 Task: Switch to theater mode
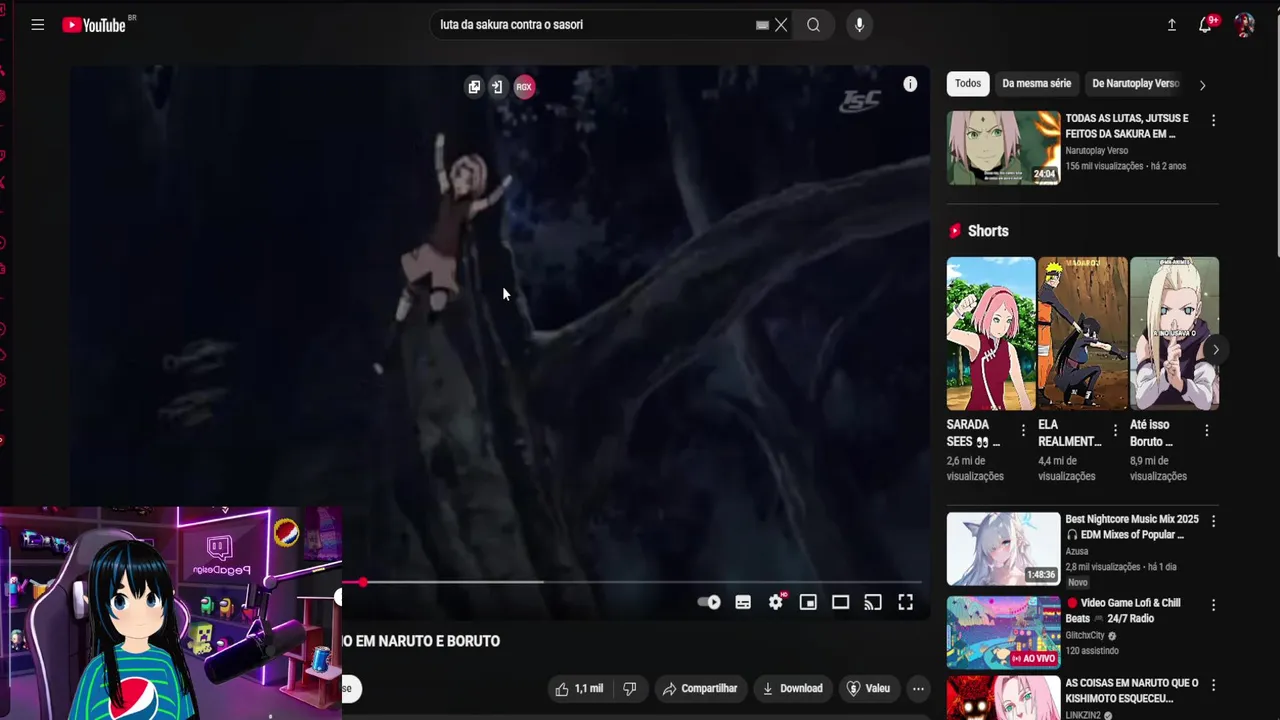point(841,602)
